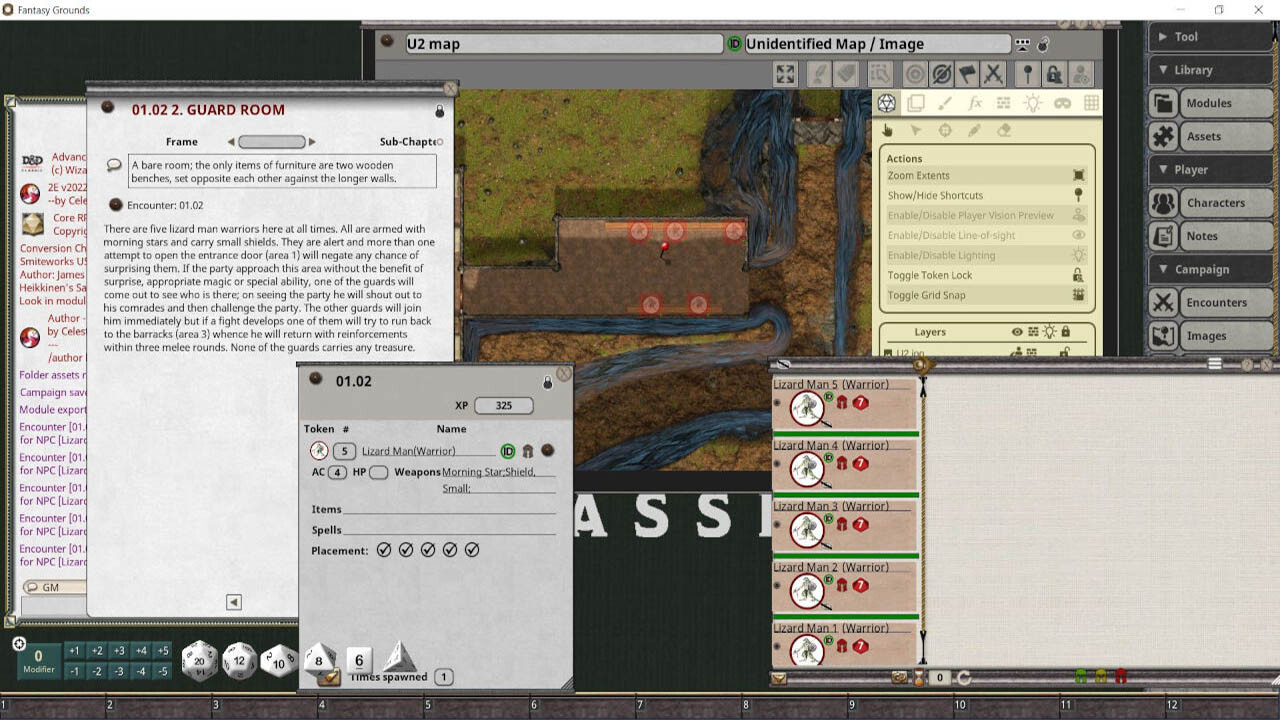Screen dimensions: 1280x720
Task: Click the crossed swords icon on map toolbar
Action: click(993, 75)
